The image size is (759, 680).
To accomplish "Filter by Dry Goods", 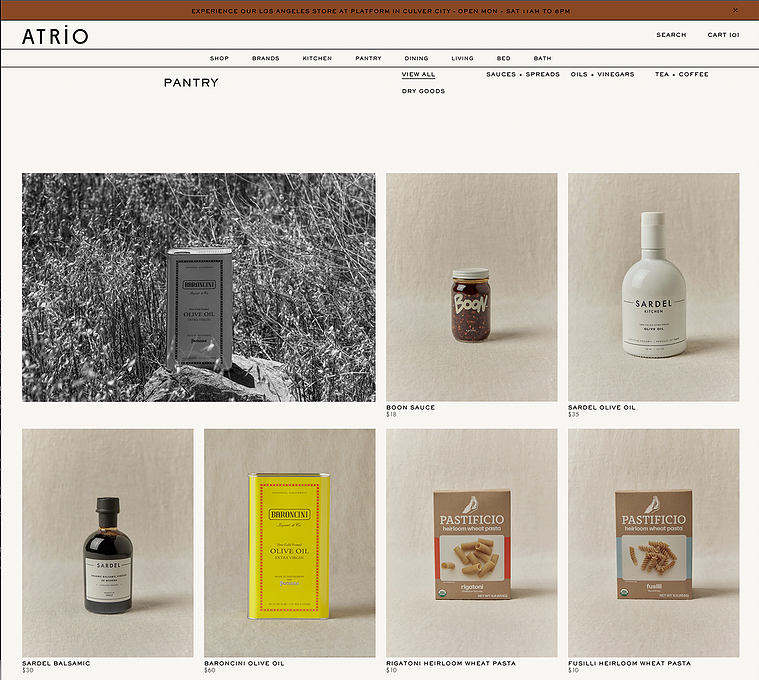I will click(423, 91).
